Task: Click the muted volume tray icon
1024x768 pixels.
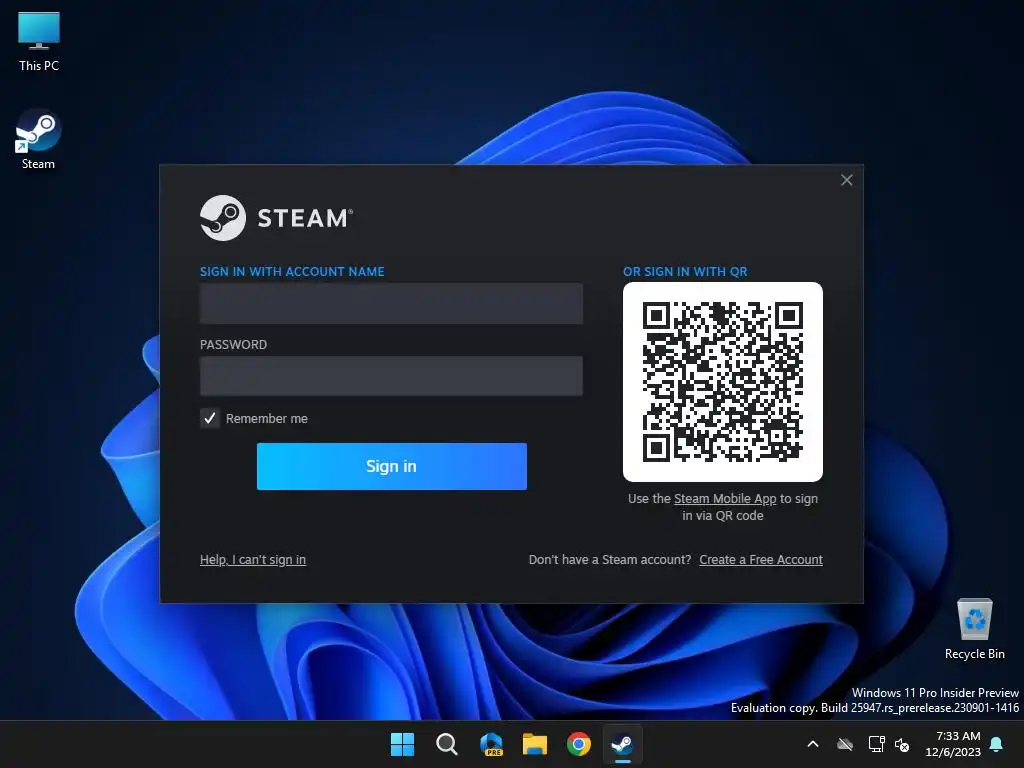Action: (x=902, y=744)
